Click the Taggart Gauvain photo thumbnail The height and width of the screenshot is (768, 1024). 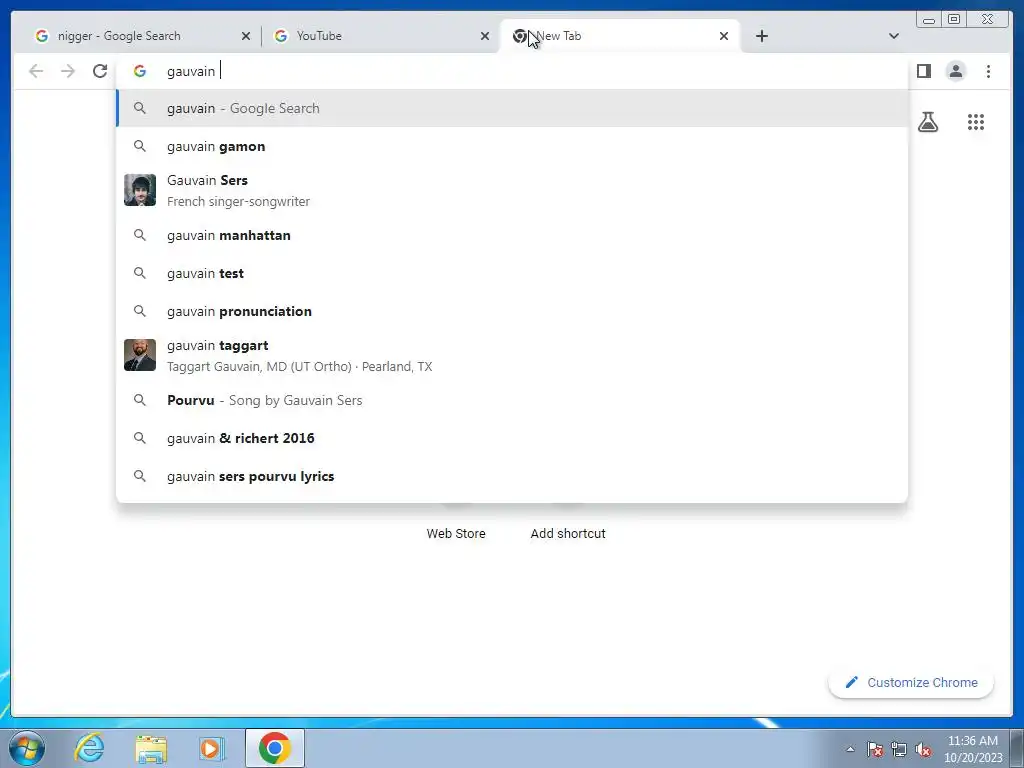140,355
